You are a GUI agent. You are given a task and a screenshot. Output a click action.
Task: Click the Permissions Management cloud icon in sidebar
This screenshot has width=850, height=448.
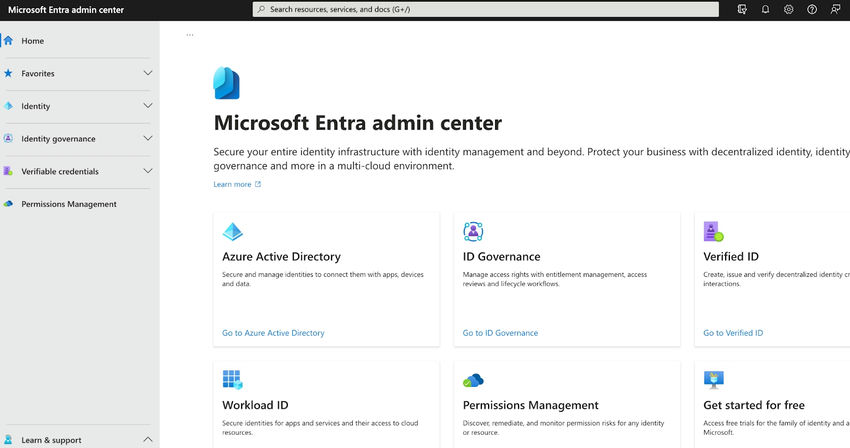click(8, 204)
